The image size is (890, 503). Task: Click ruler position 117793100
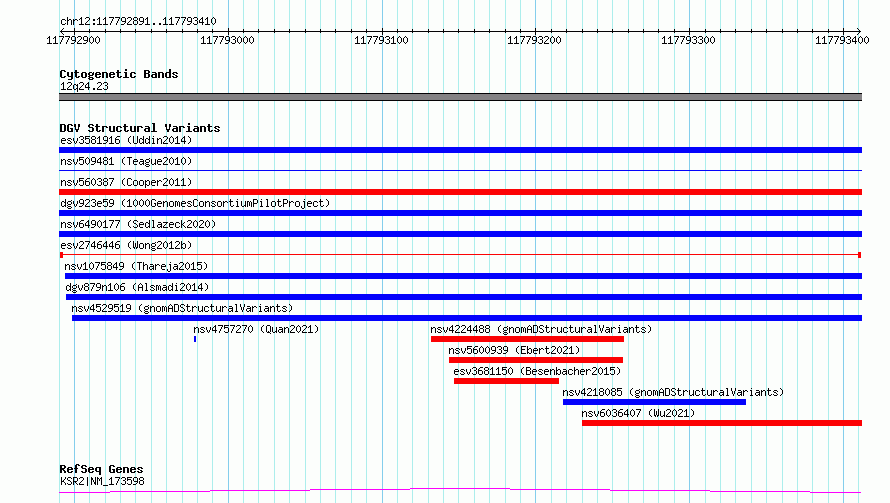pos(381,40)
